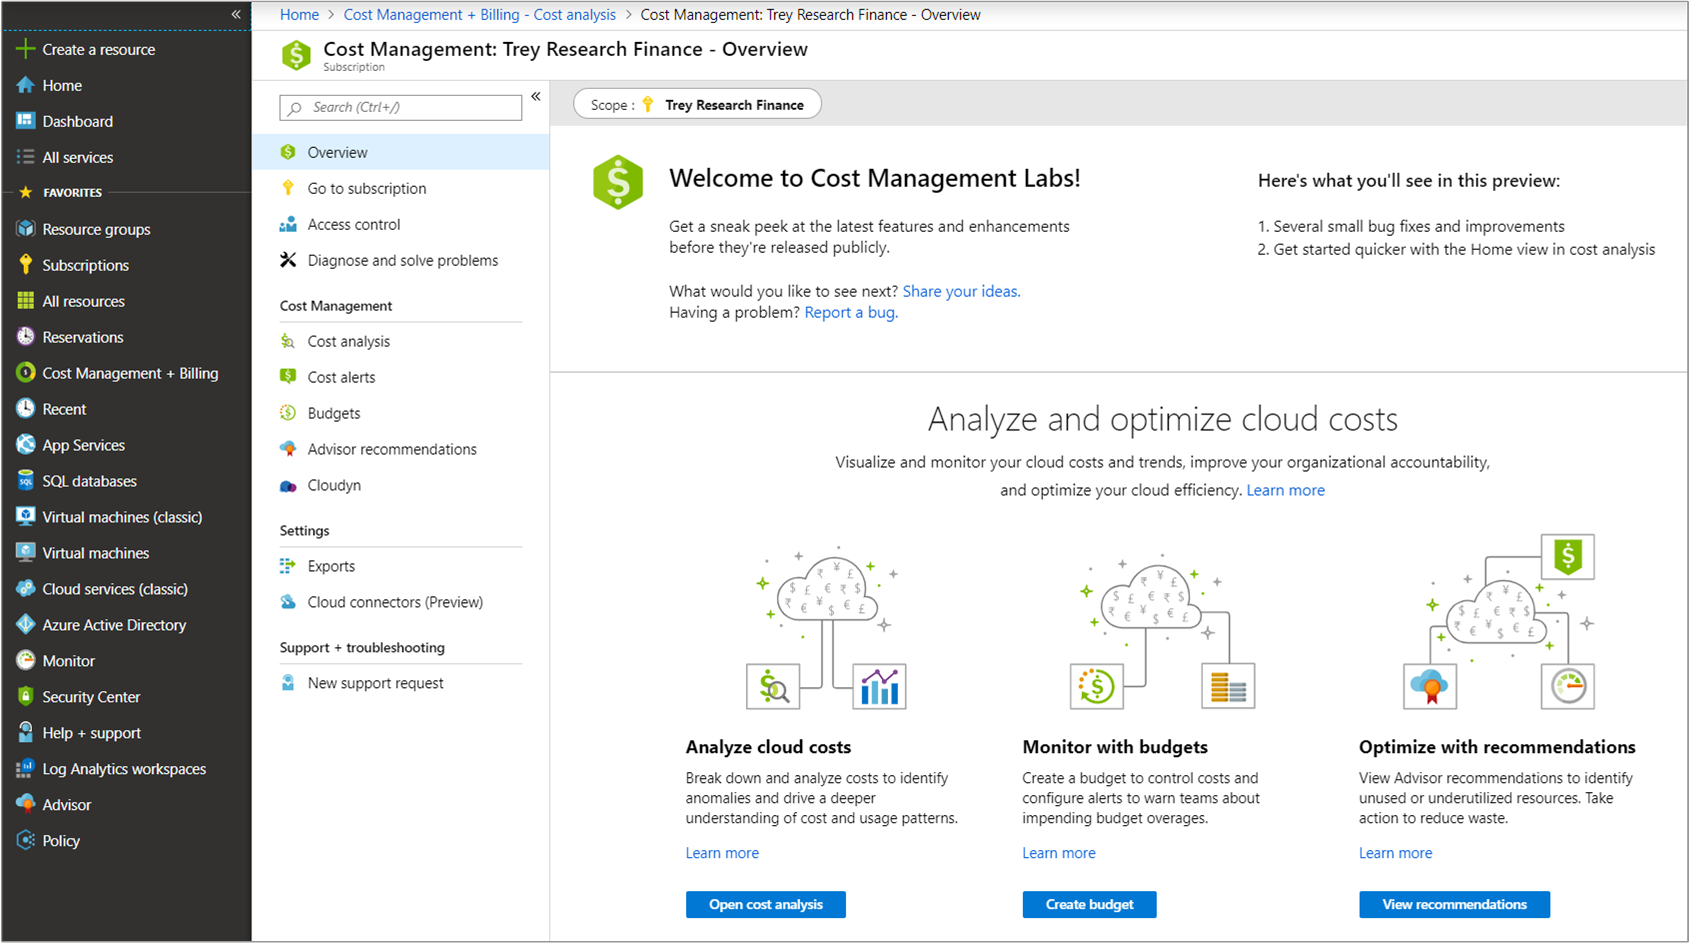Image resolution: width=1690 pixels, height=943 pixels.
Task: Select the Cost analysis menu icon
Action: click(288, 341)
